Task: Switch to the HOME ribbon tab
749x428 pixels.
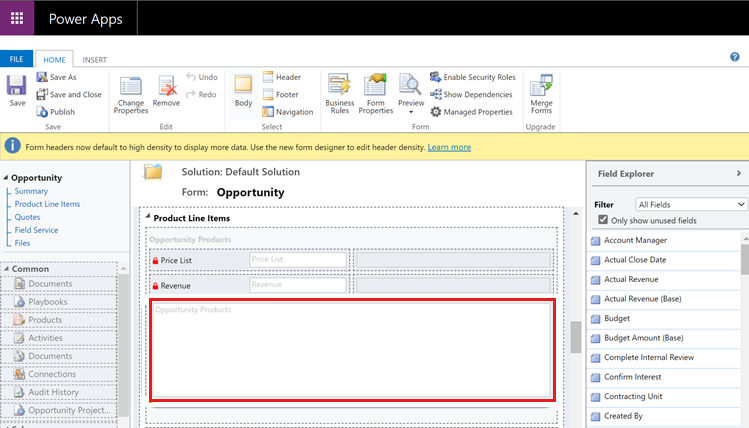Action: [x=54, y=60]
